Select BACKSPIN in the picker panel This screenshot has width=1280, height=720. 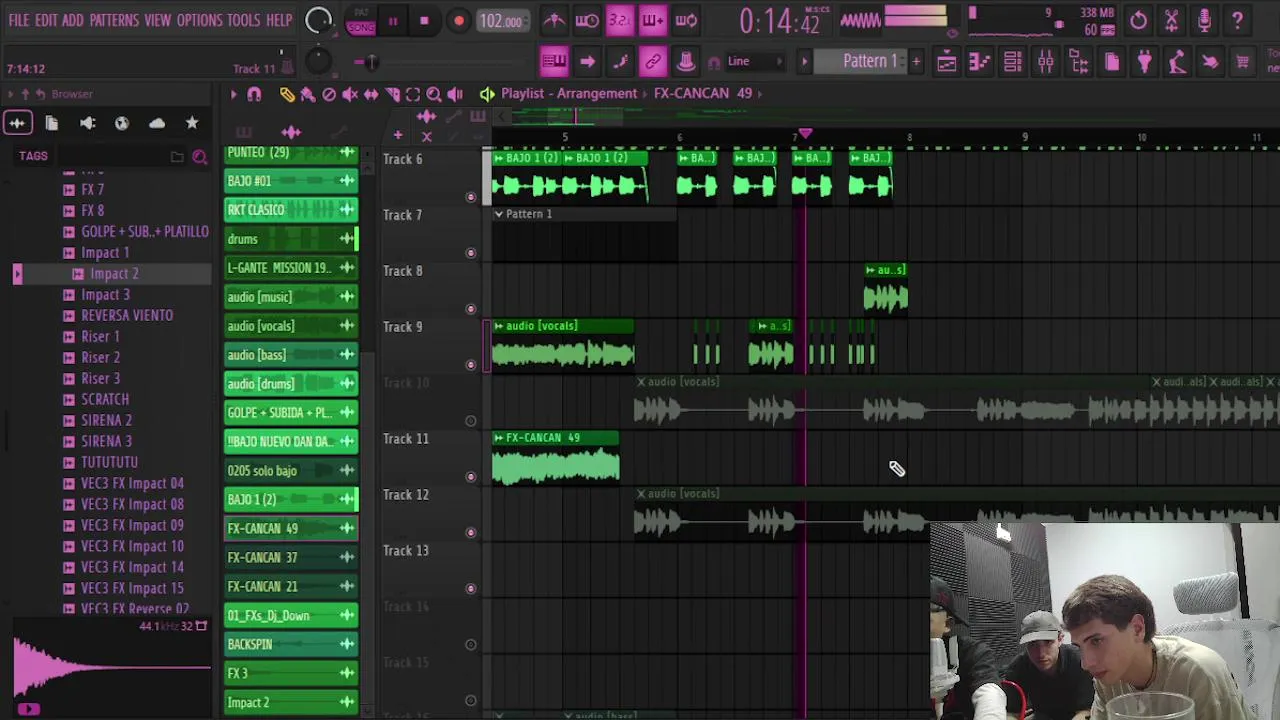click(x=291, y=645)
